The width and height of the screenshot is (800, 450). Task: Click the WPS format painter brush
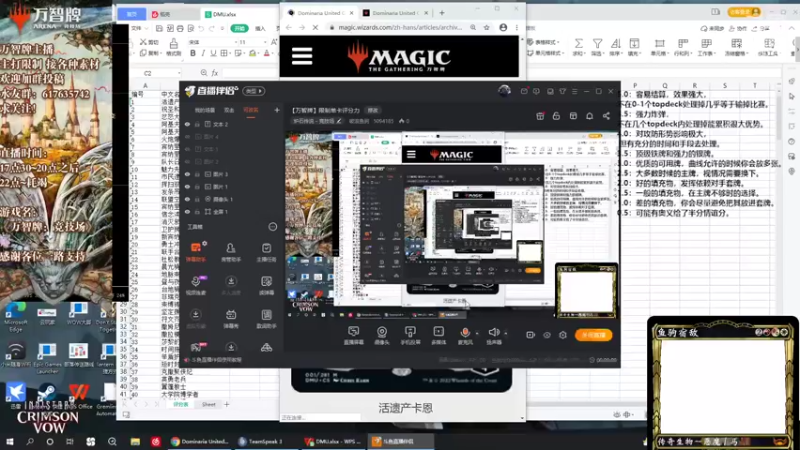tap(173, 46)
